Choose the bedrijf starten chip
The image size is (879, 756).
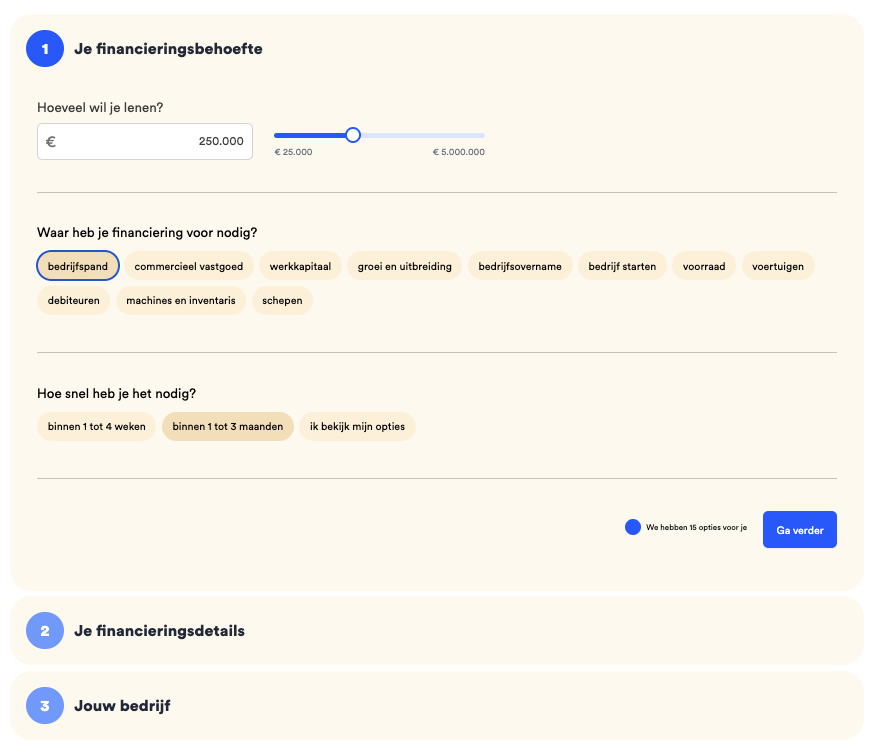[622, 266]
